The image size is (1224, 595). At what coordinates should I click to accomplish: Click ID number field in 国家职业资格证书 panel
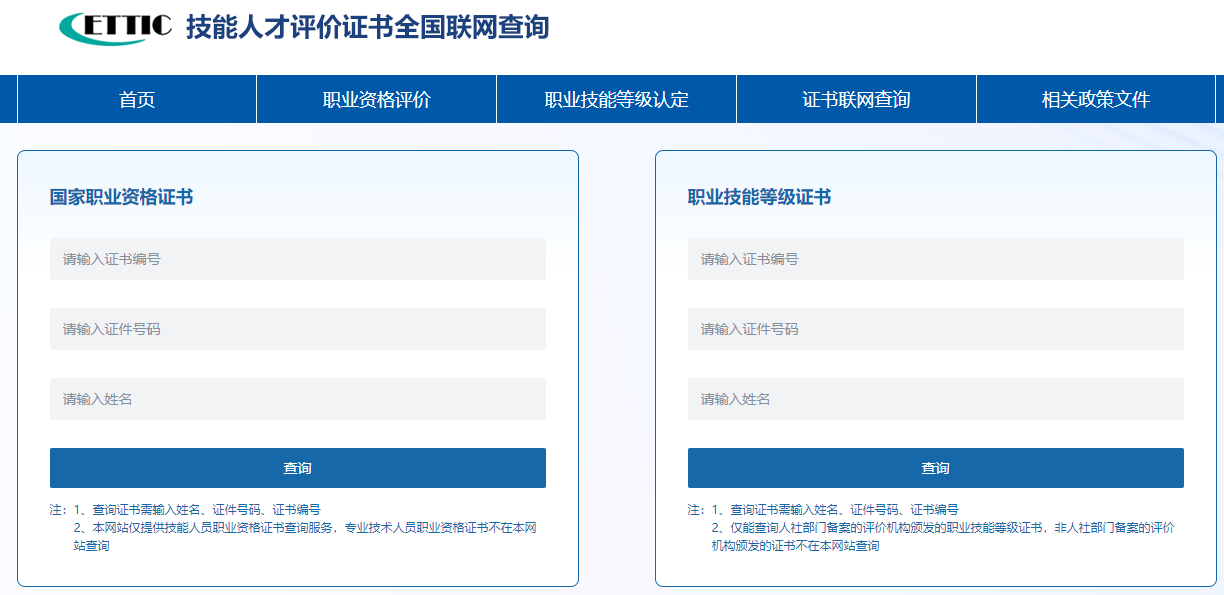(298, 329)
